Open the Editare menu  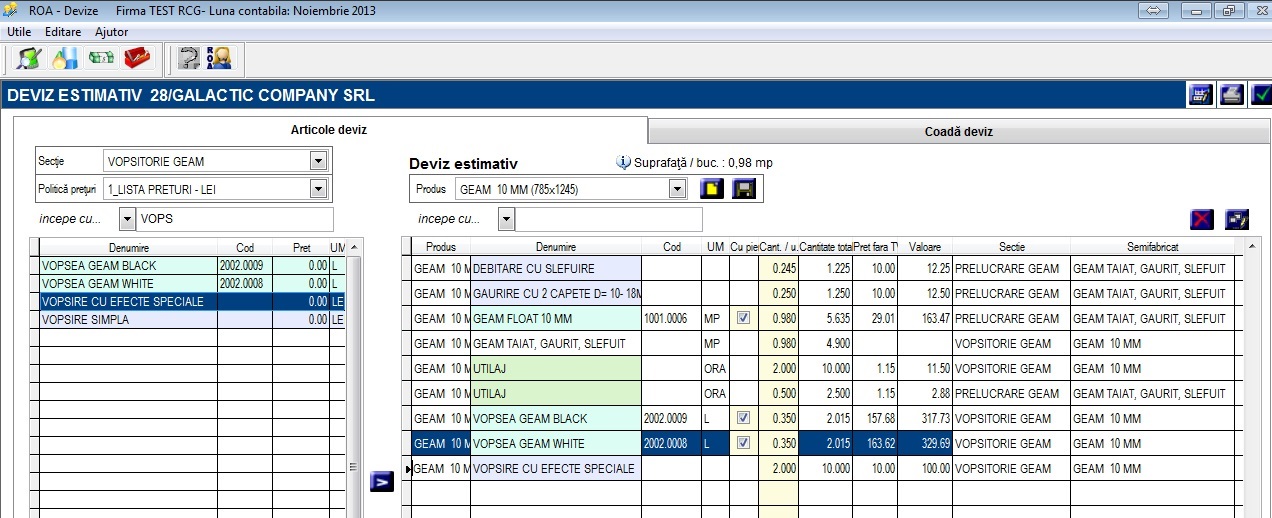point(63,32)
